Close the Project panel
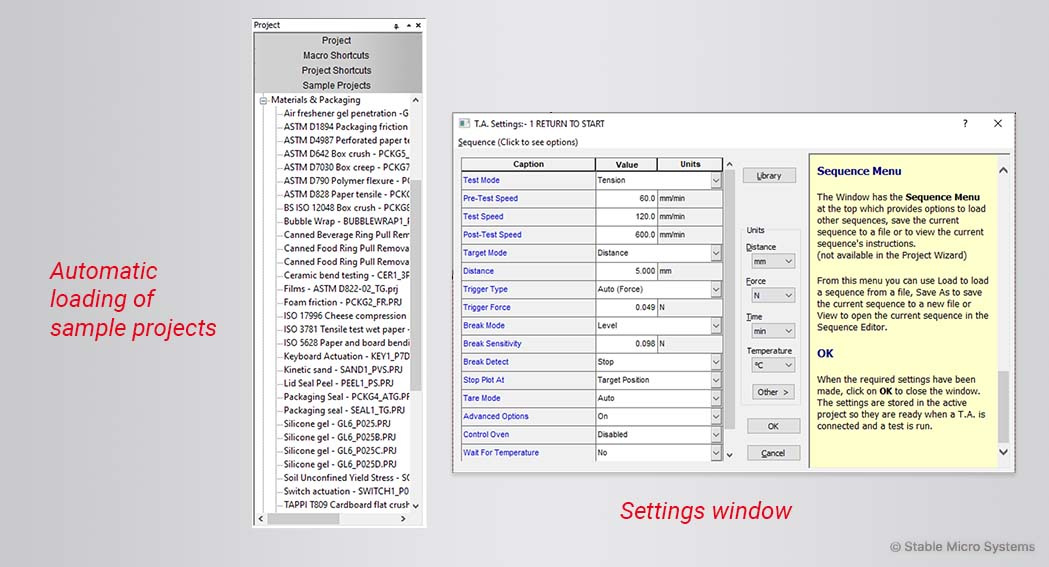Viewport: 1049px width, 567px height. 418,25
